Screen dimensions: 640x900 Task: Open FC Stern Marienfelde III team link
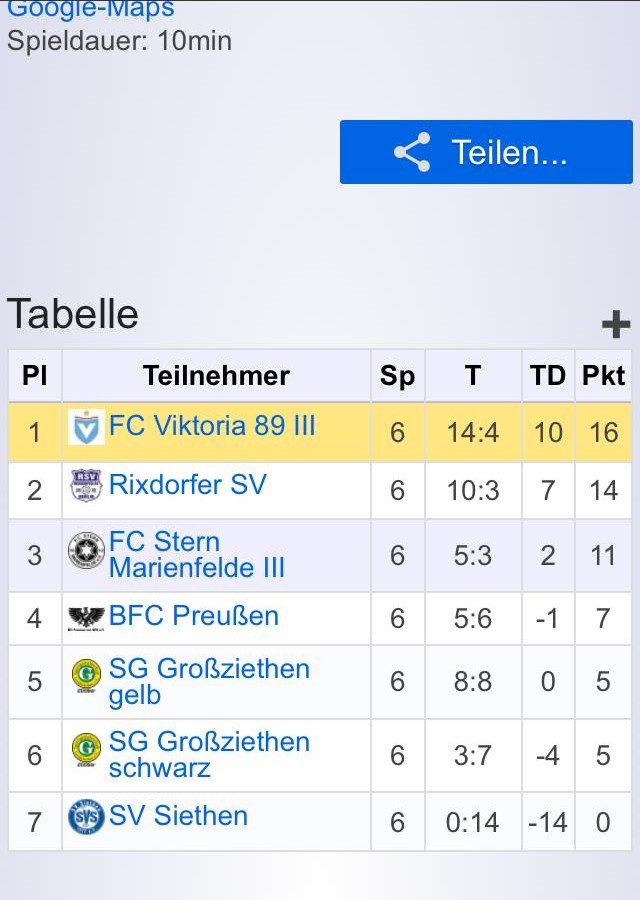pyautogui.click(x=196, y=554)
